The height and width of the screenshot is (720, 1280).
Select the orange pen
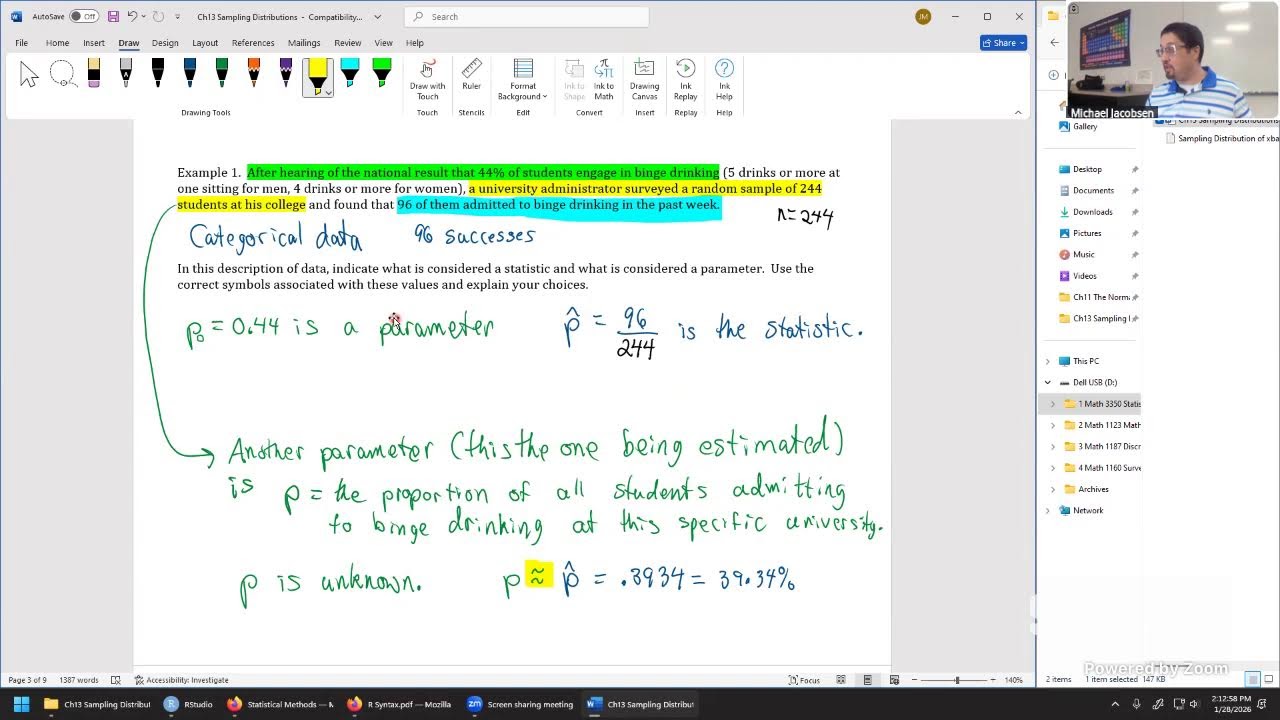tap(254, 73)
